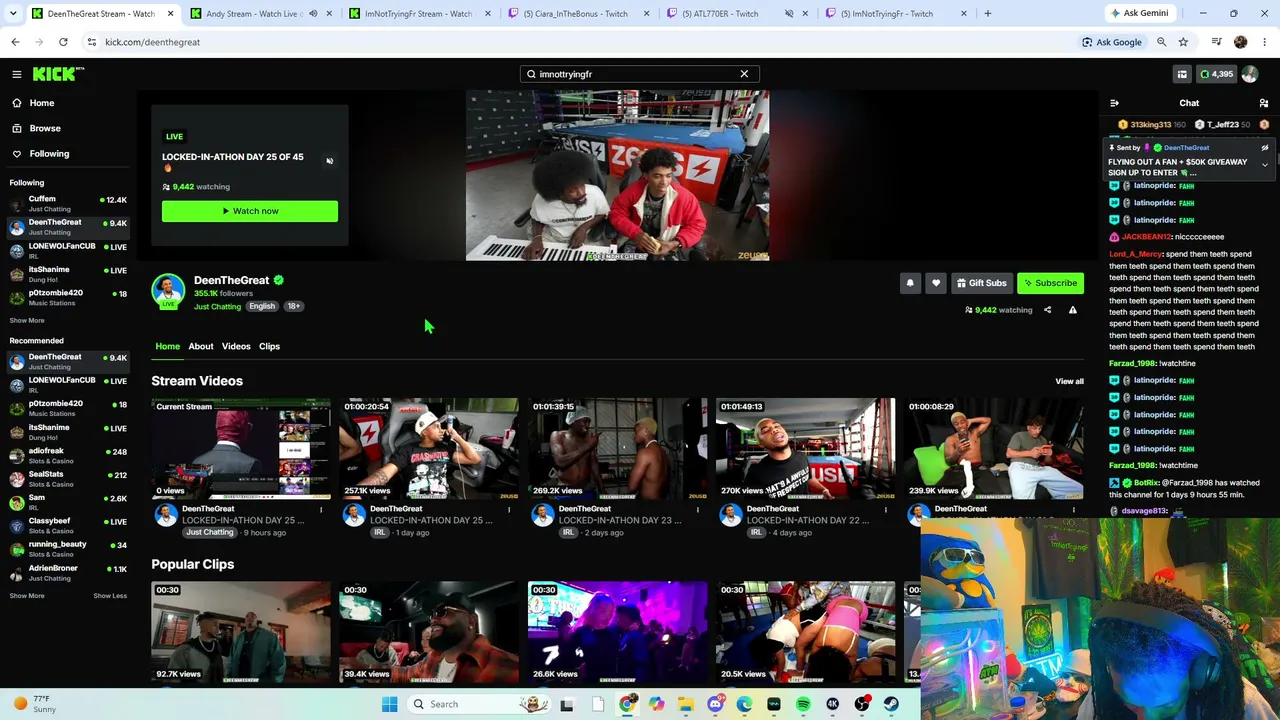Open options menu for the 257.1K views video
The width and height of the screenshot is (1280, 720).
click(x=509, y=510)
